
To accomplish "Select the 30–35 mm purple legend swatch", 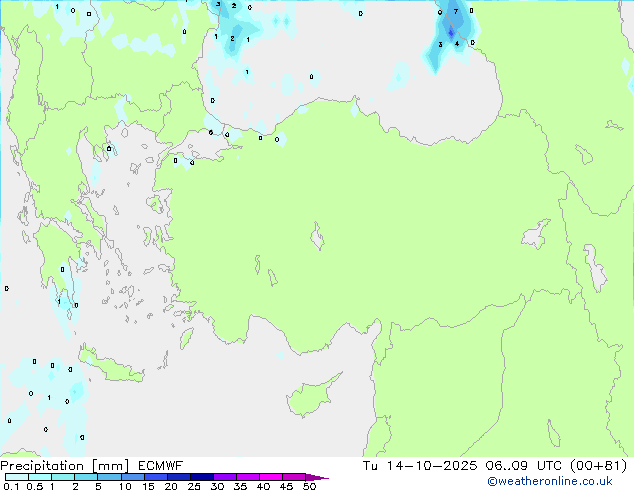I will (224, 477).
